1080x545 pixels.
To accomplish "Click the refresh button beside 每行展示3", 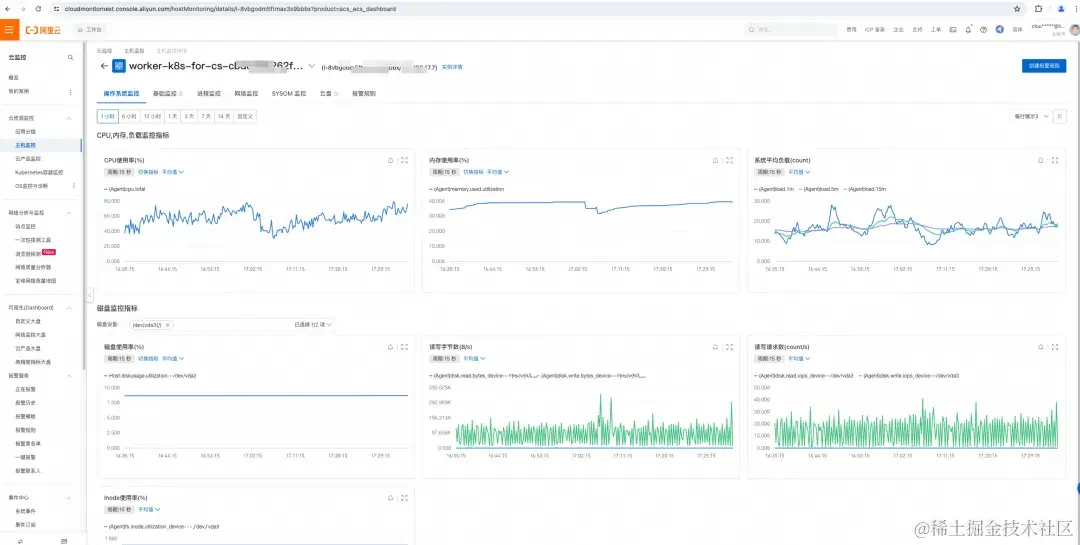I will [x=1060, y=116].
